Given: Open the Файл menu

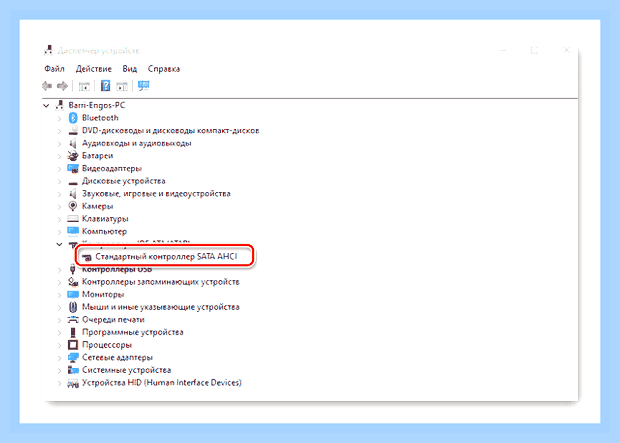Looking at the screenshot, I should 54,69.
